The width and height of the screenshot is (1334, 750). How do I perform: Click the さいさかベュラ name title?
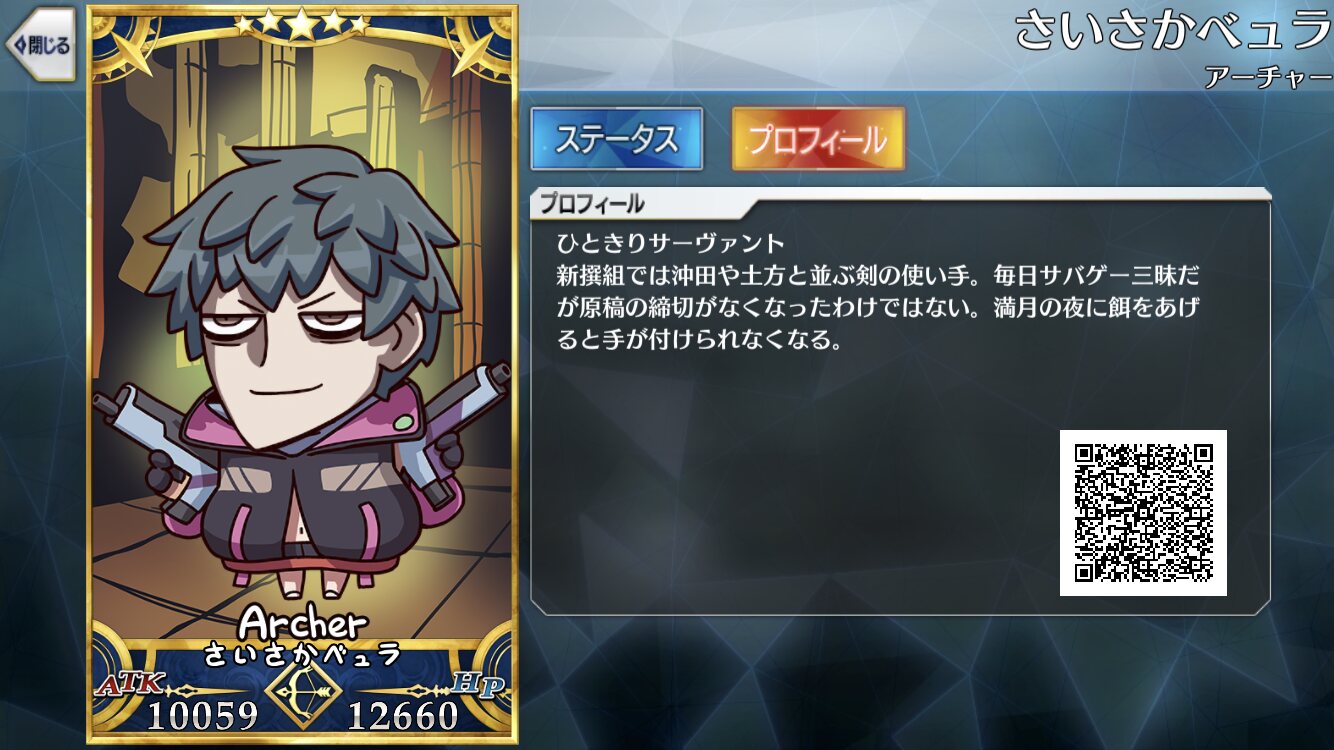(x=1173, y=31)
